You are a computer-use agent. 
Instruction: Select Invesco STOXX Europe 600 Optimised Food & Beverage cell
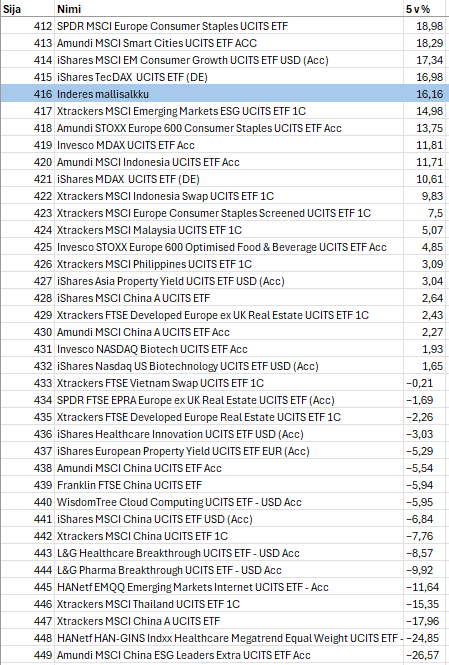pyautogui.click(x=229, y=247)
